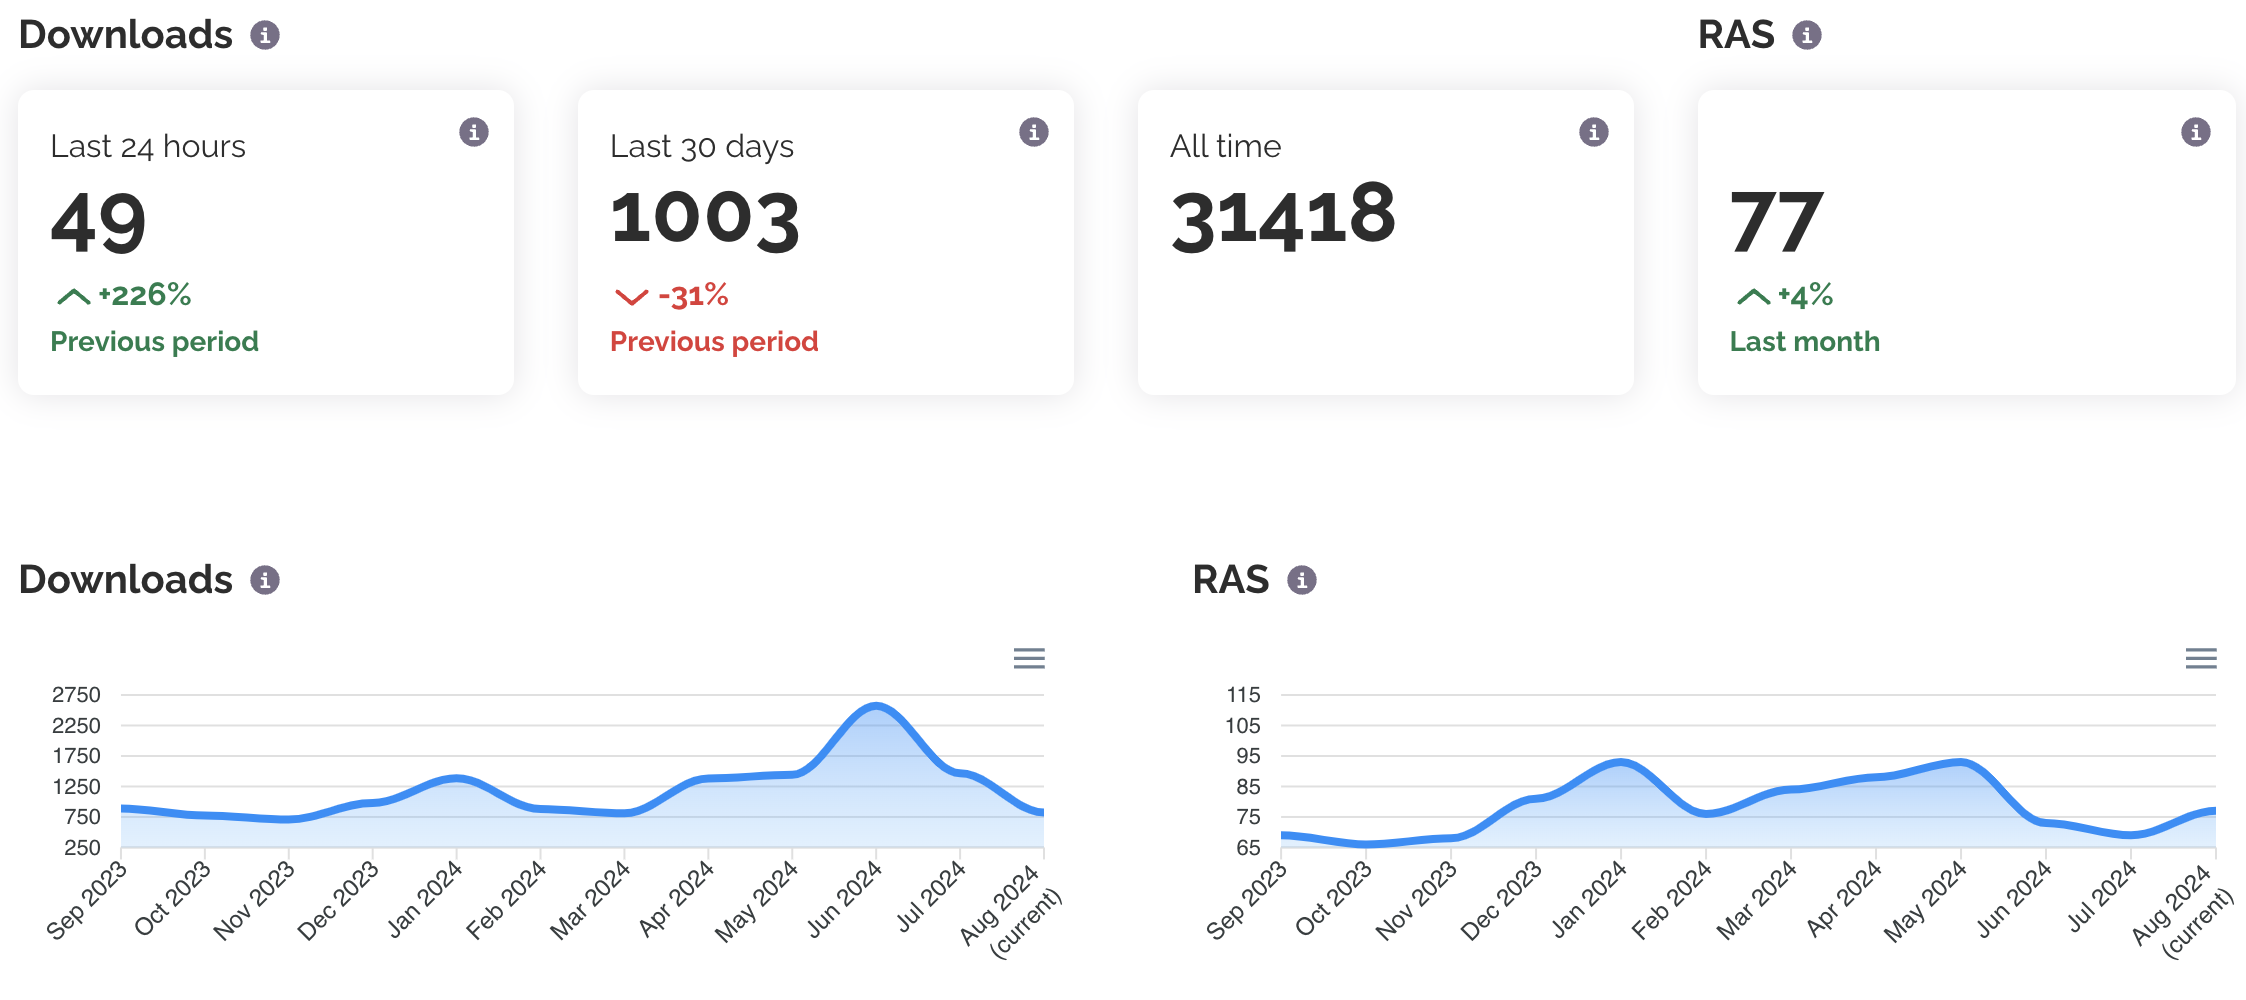Click Aug 2024 (current) label on Downloads chart
Screen dimensions: 2246x1000
(1010, 910)
